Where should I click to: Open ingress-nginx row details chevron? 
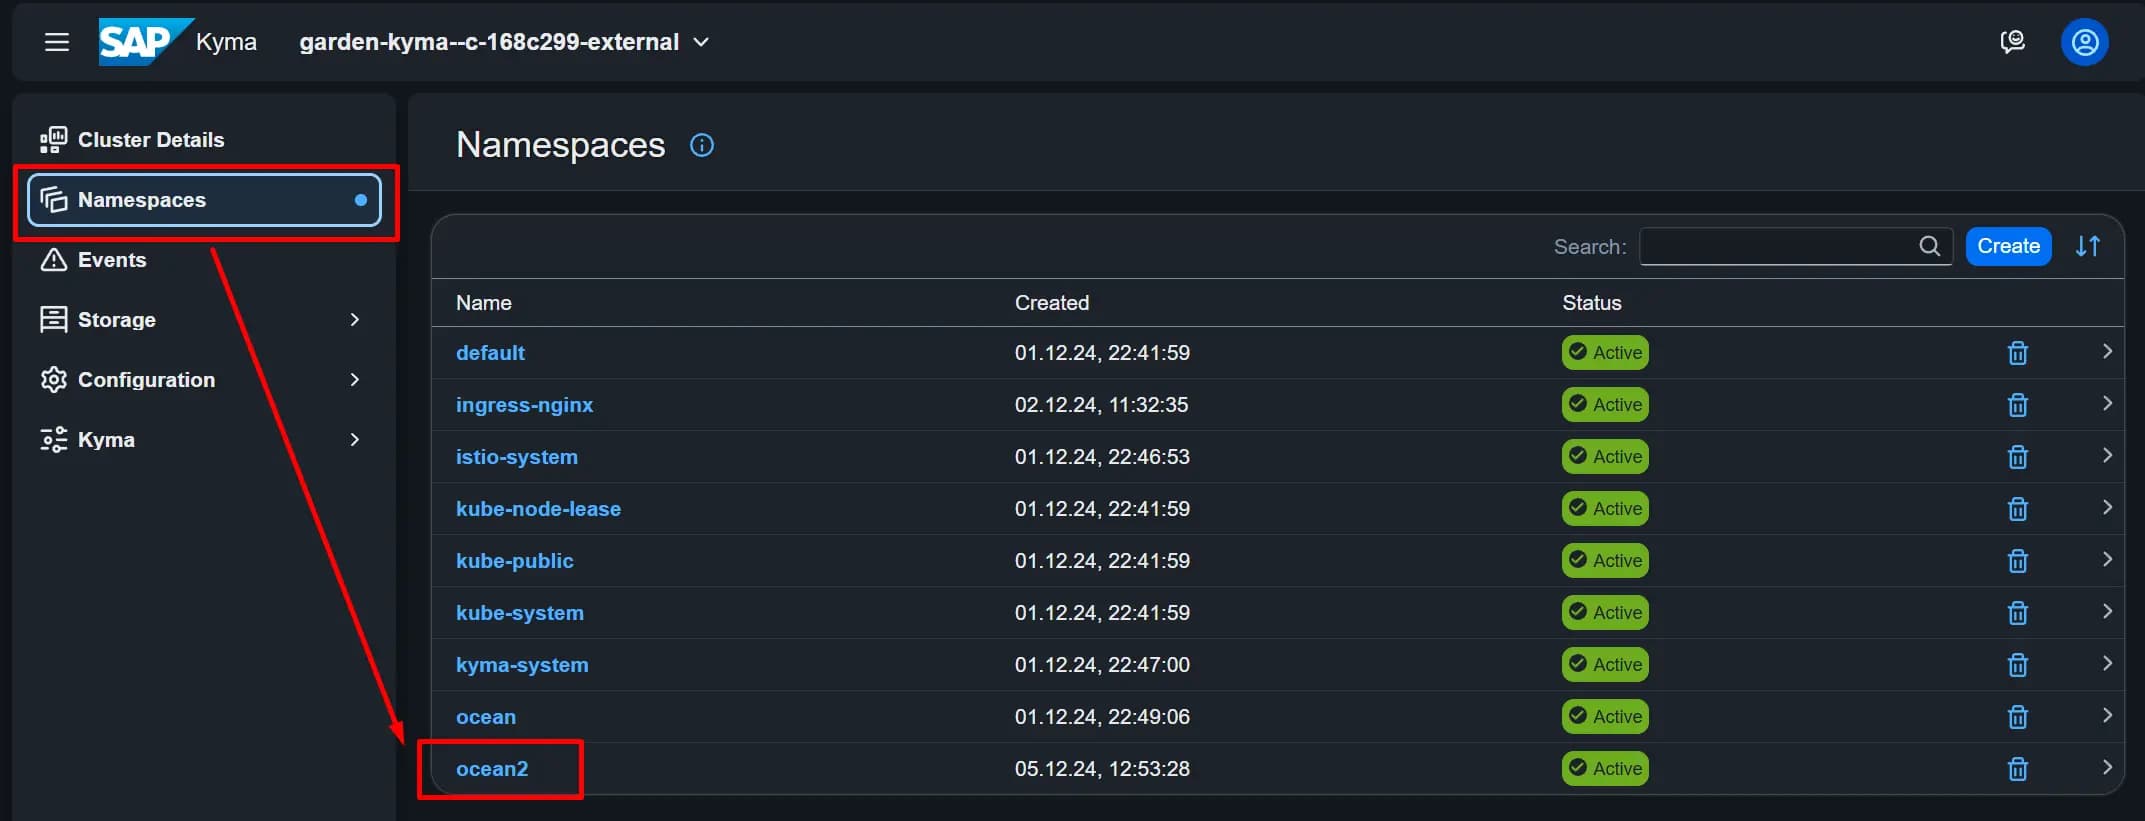coord(2107,403)
